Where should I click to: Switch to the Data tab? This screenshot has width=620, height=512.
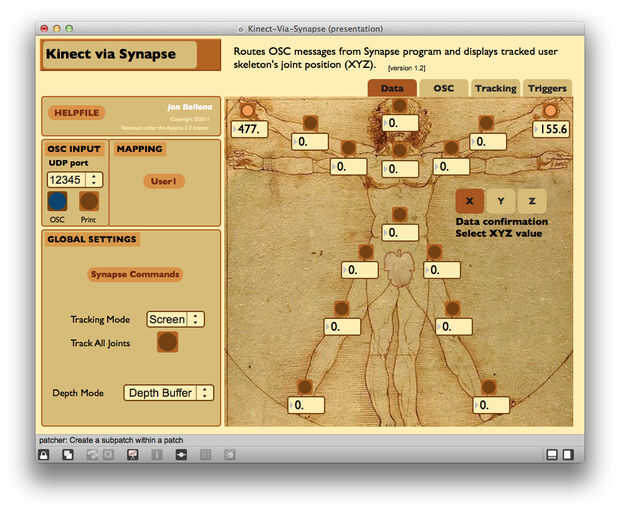tap(392, 88)
